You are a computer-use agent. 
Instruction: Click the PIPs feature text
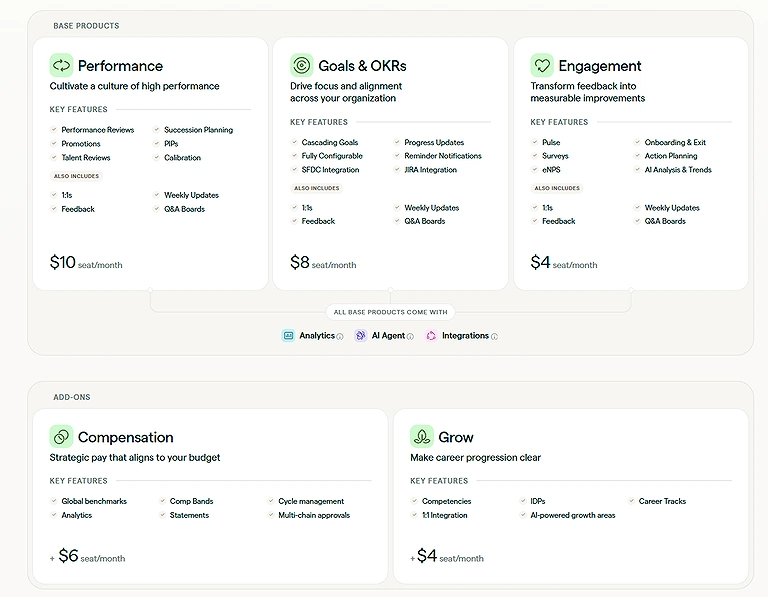click(x=171, y=143)
